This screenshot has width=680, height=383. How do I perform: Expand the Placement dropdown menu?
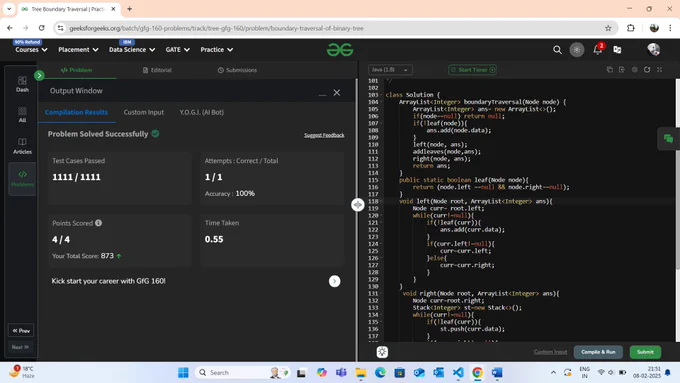pos(78,50)
